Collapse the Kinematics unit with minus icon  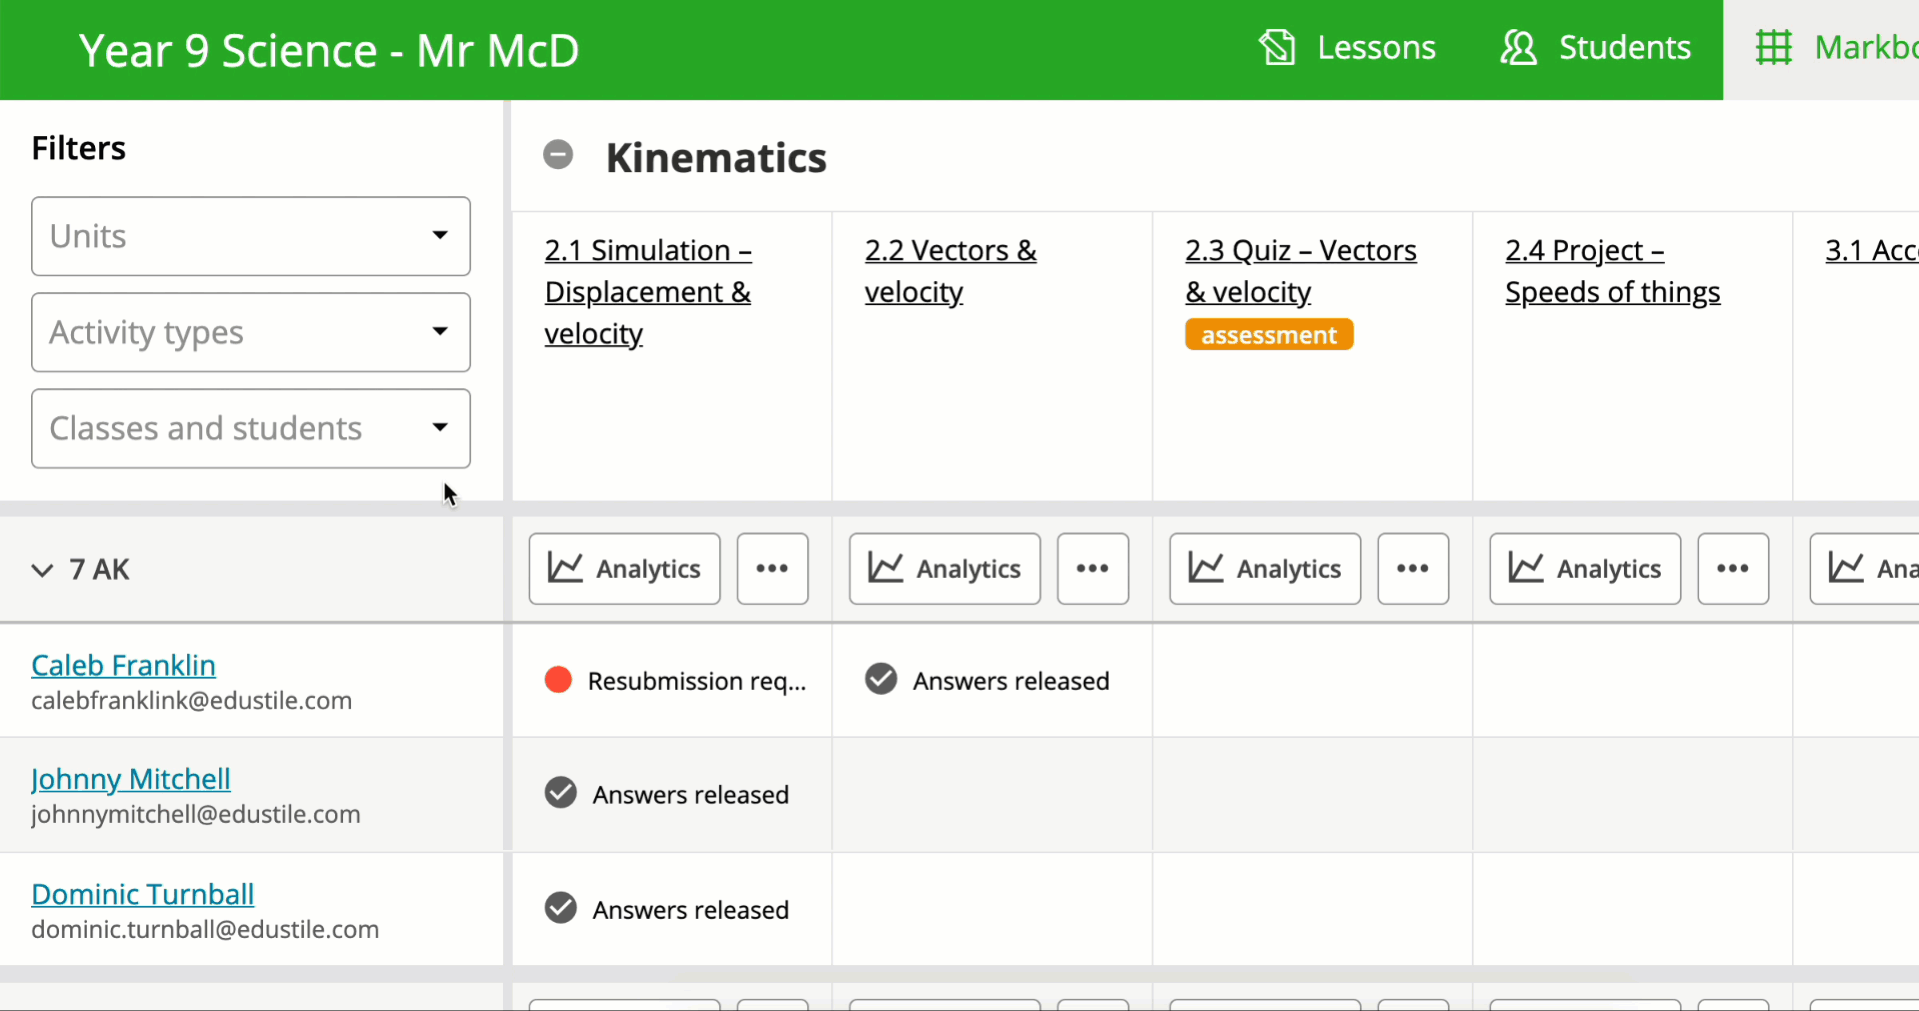[558, 155]
